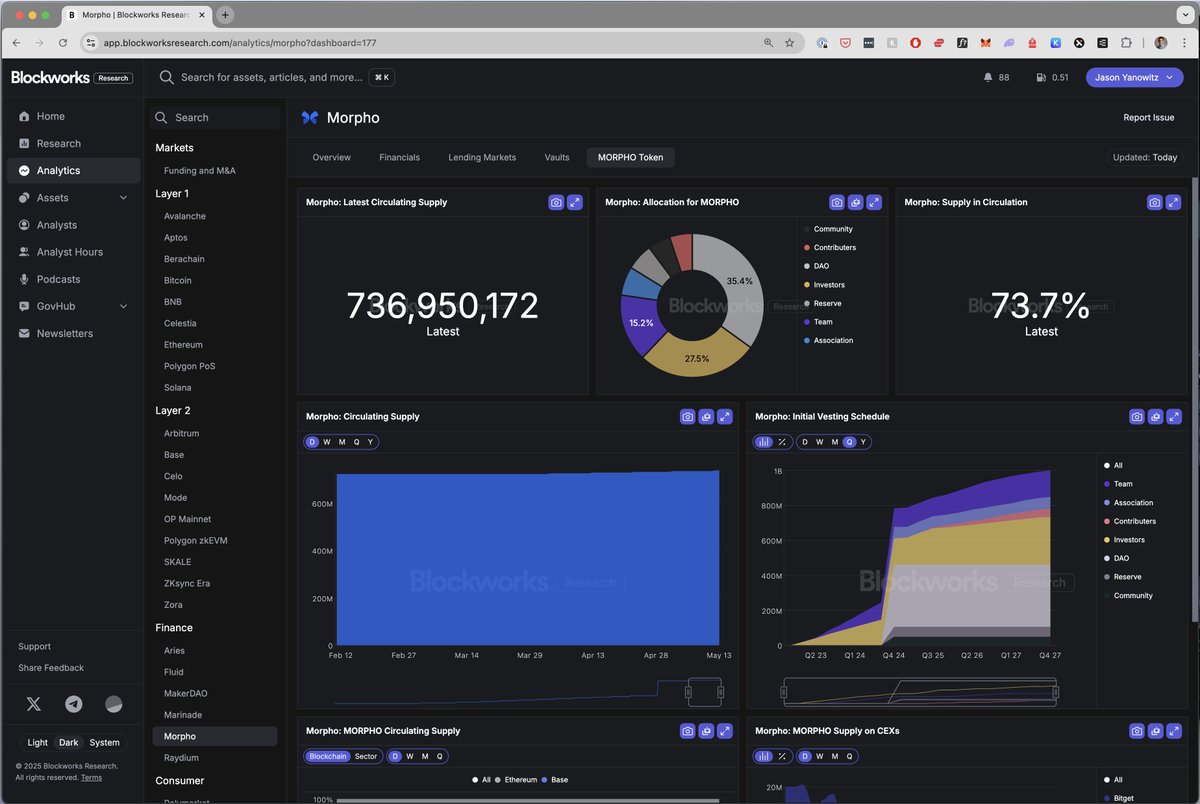Select Y interval on Morpho: Circulating Supply chart

click(x=370, y=442)
